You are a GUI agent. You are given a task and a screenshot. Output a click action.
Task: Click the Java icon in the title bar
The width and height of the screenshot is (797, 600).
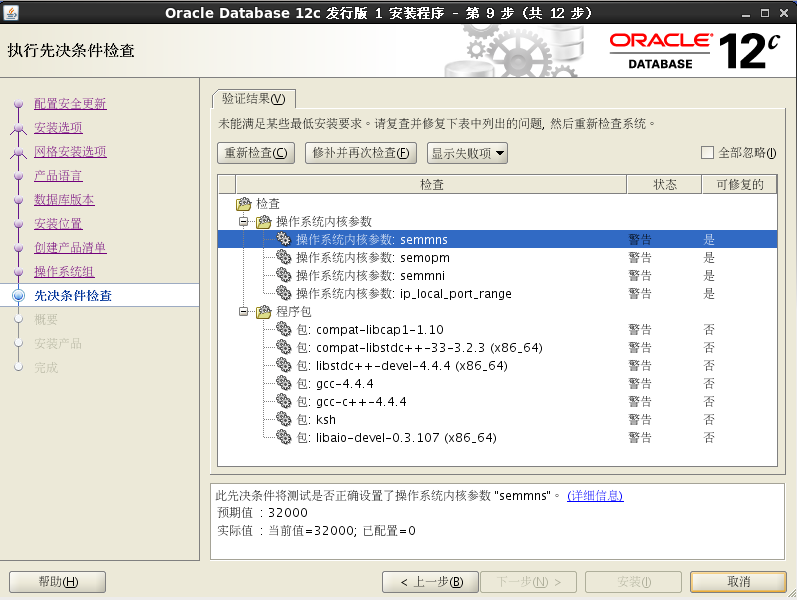click(11, 12)
